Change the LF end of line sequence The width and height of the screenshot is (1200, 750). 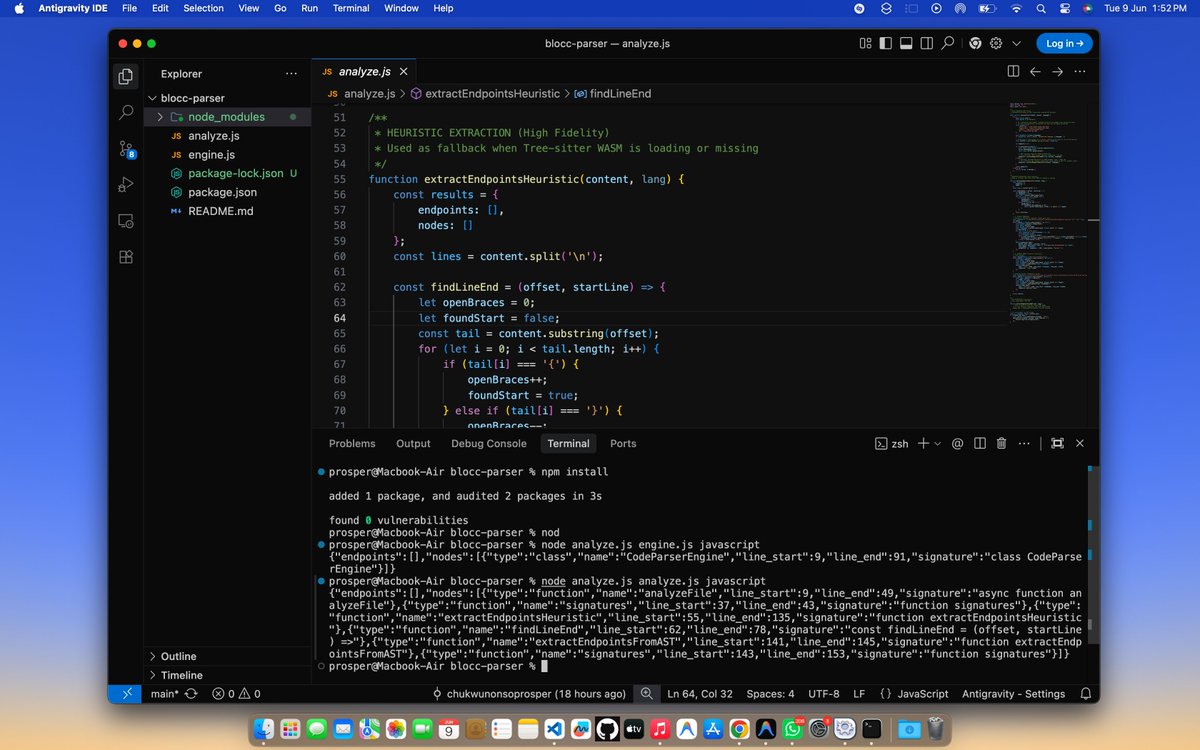[859, 694]
